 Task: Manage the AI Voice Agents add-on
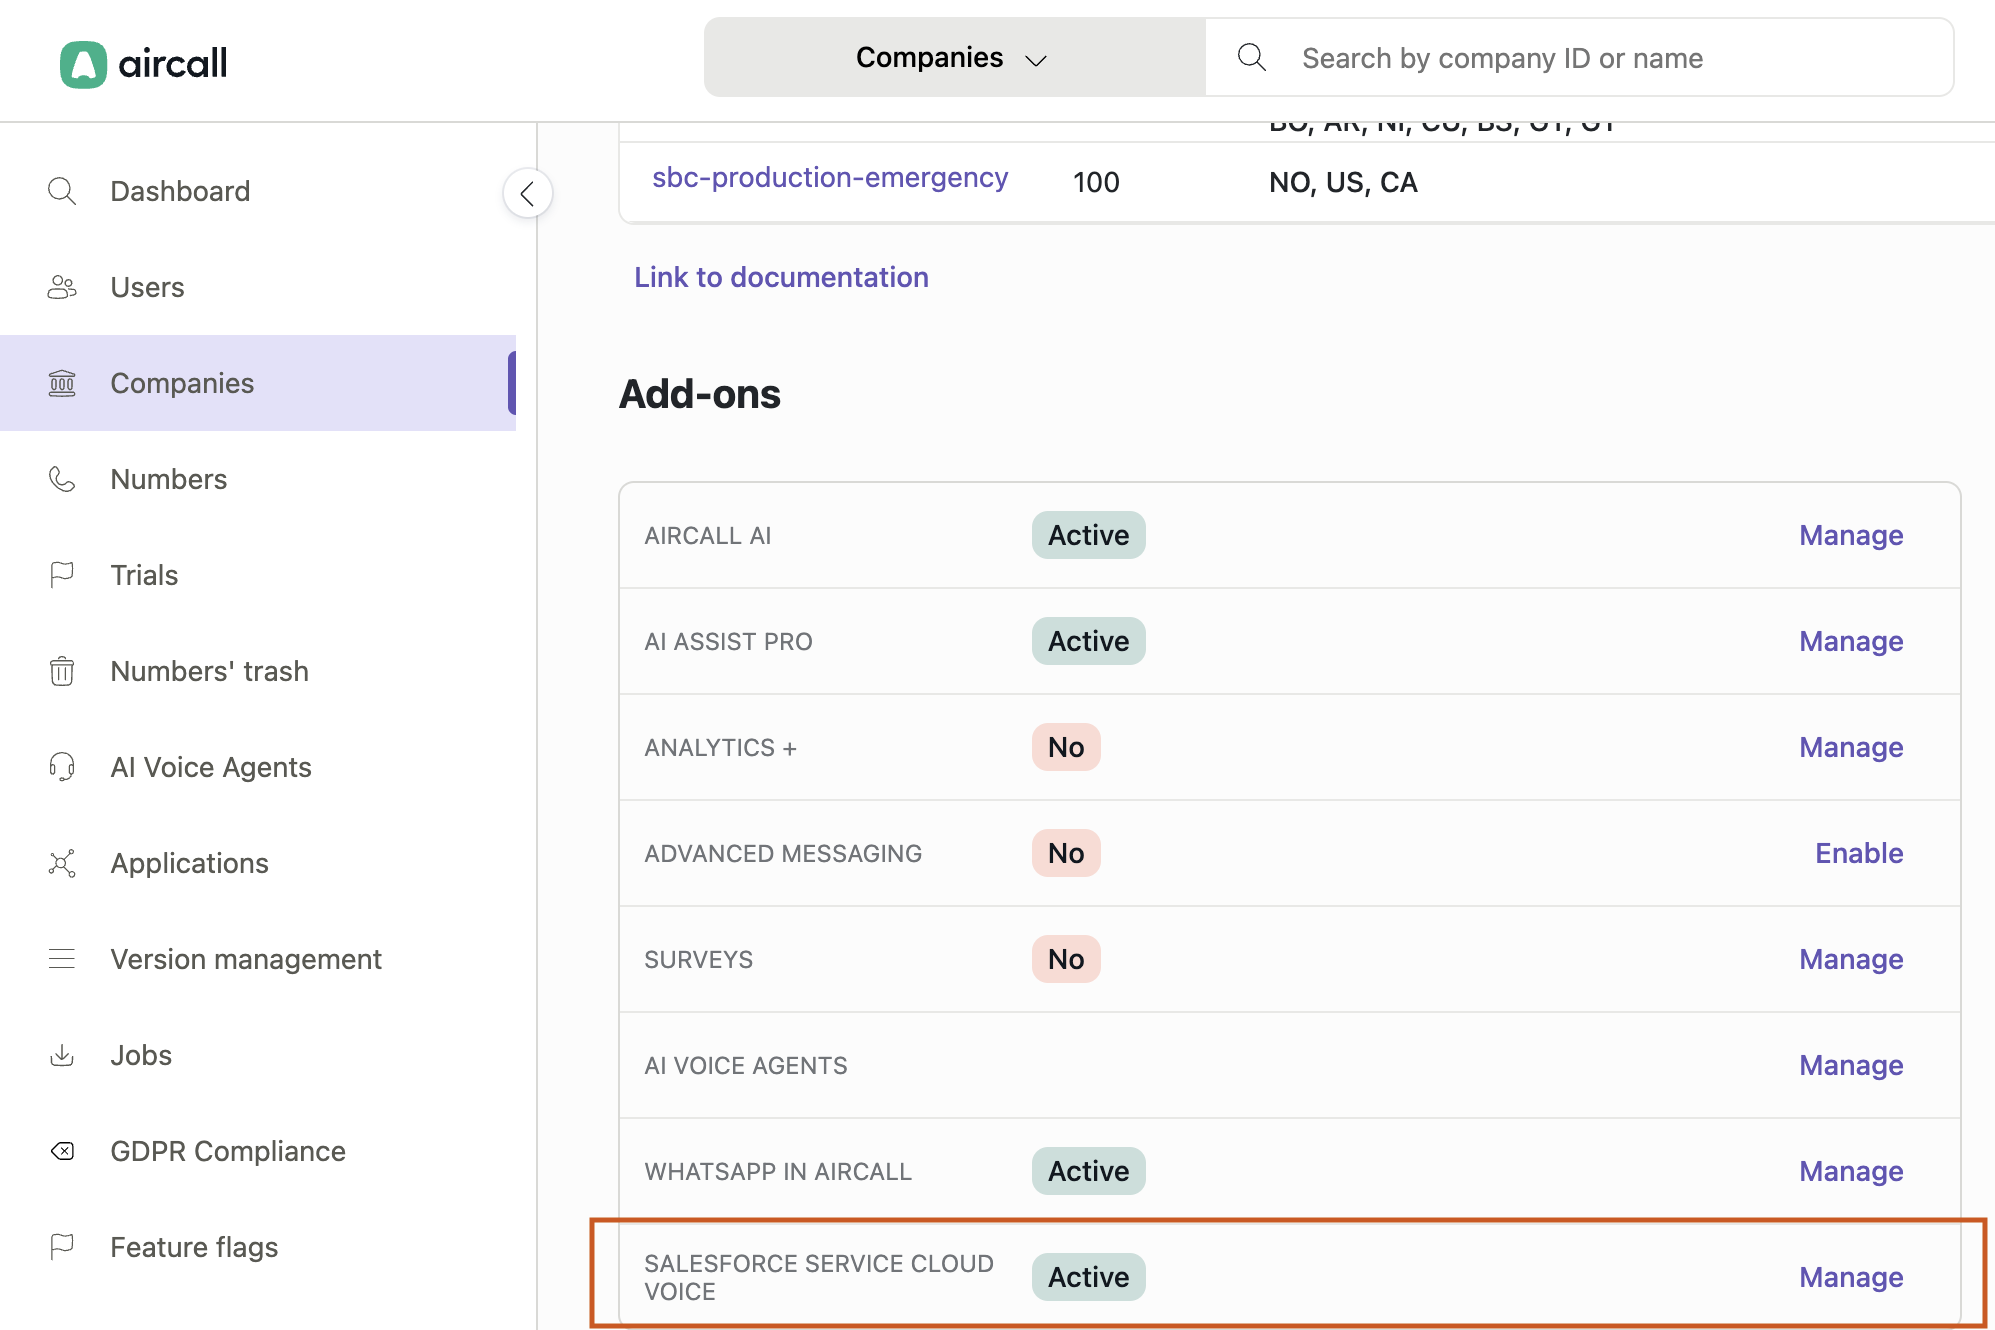pyautogui.click(x=1851, y=1065)
